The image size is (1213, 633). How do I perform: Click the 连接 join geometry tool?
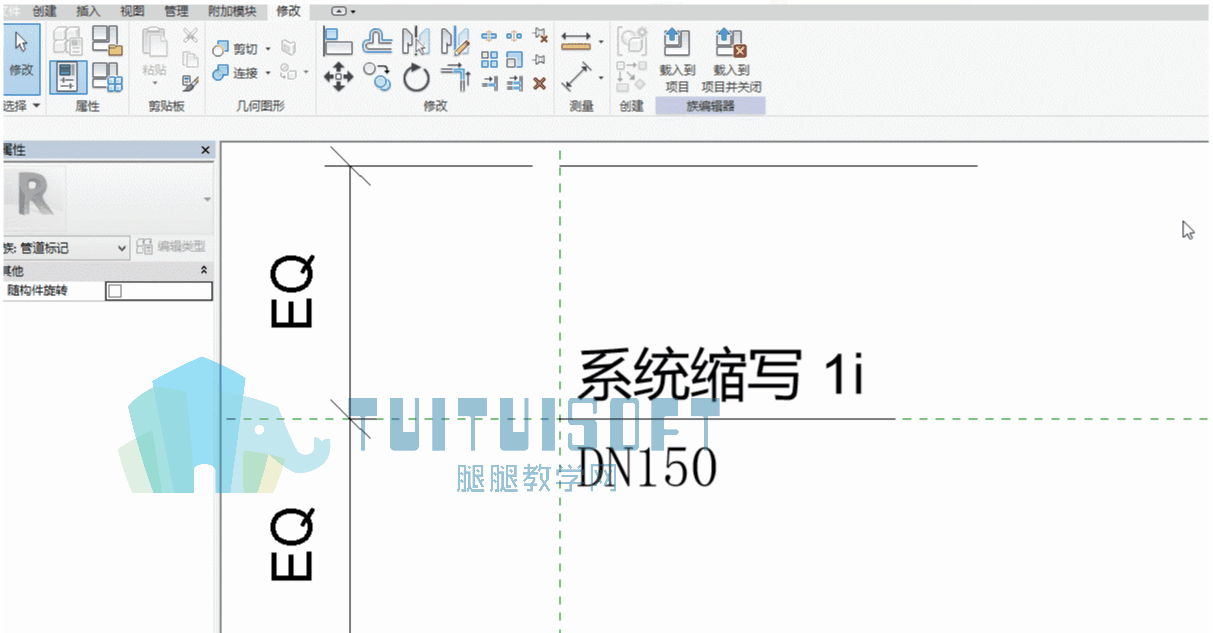tap(235, 73)
